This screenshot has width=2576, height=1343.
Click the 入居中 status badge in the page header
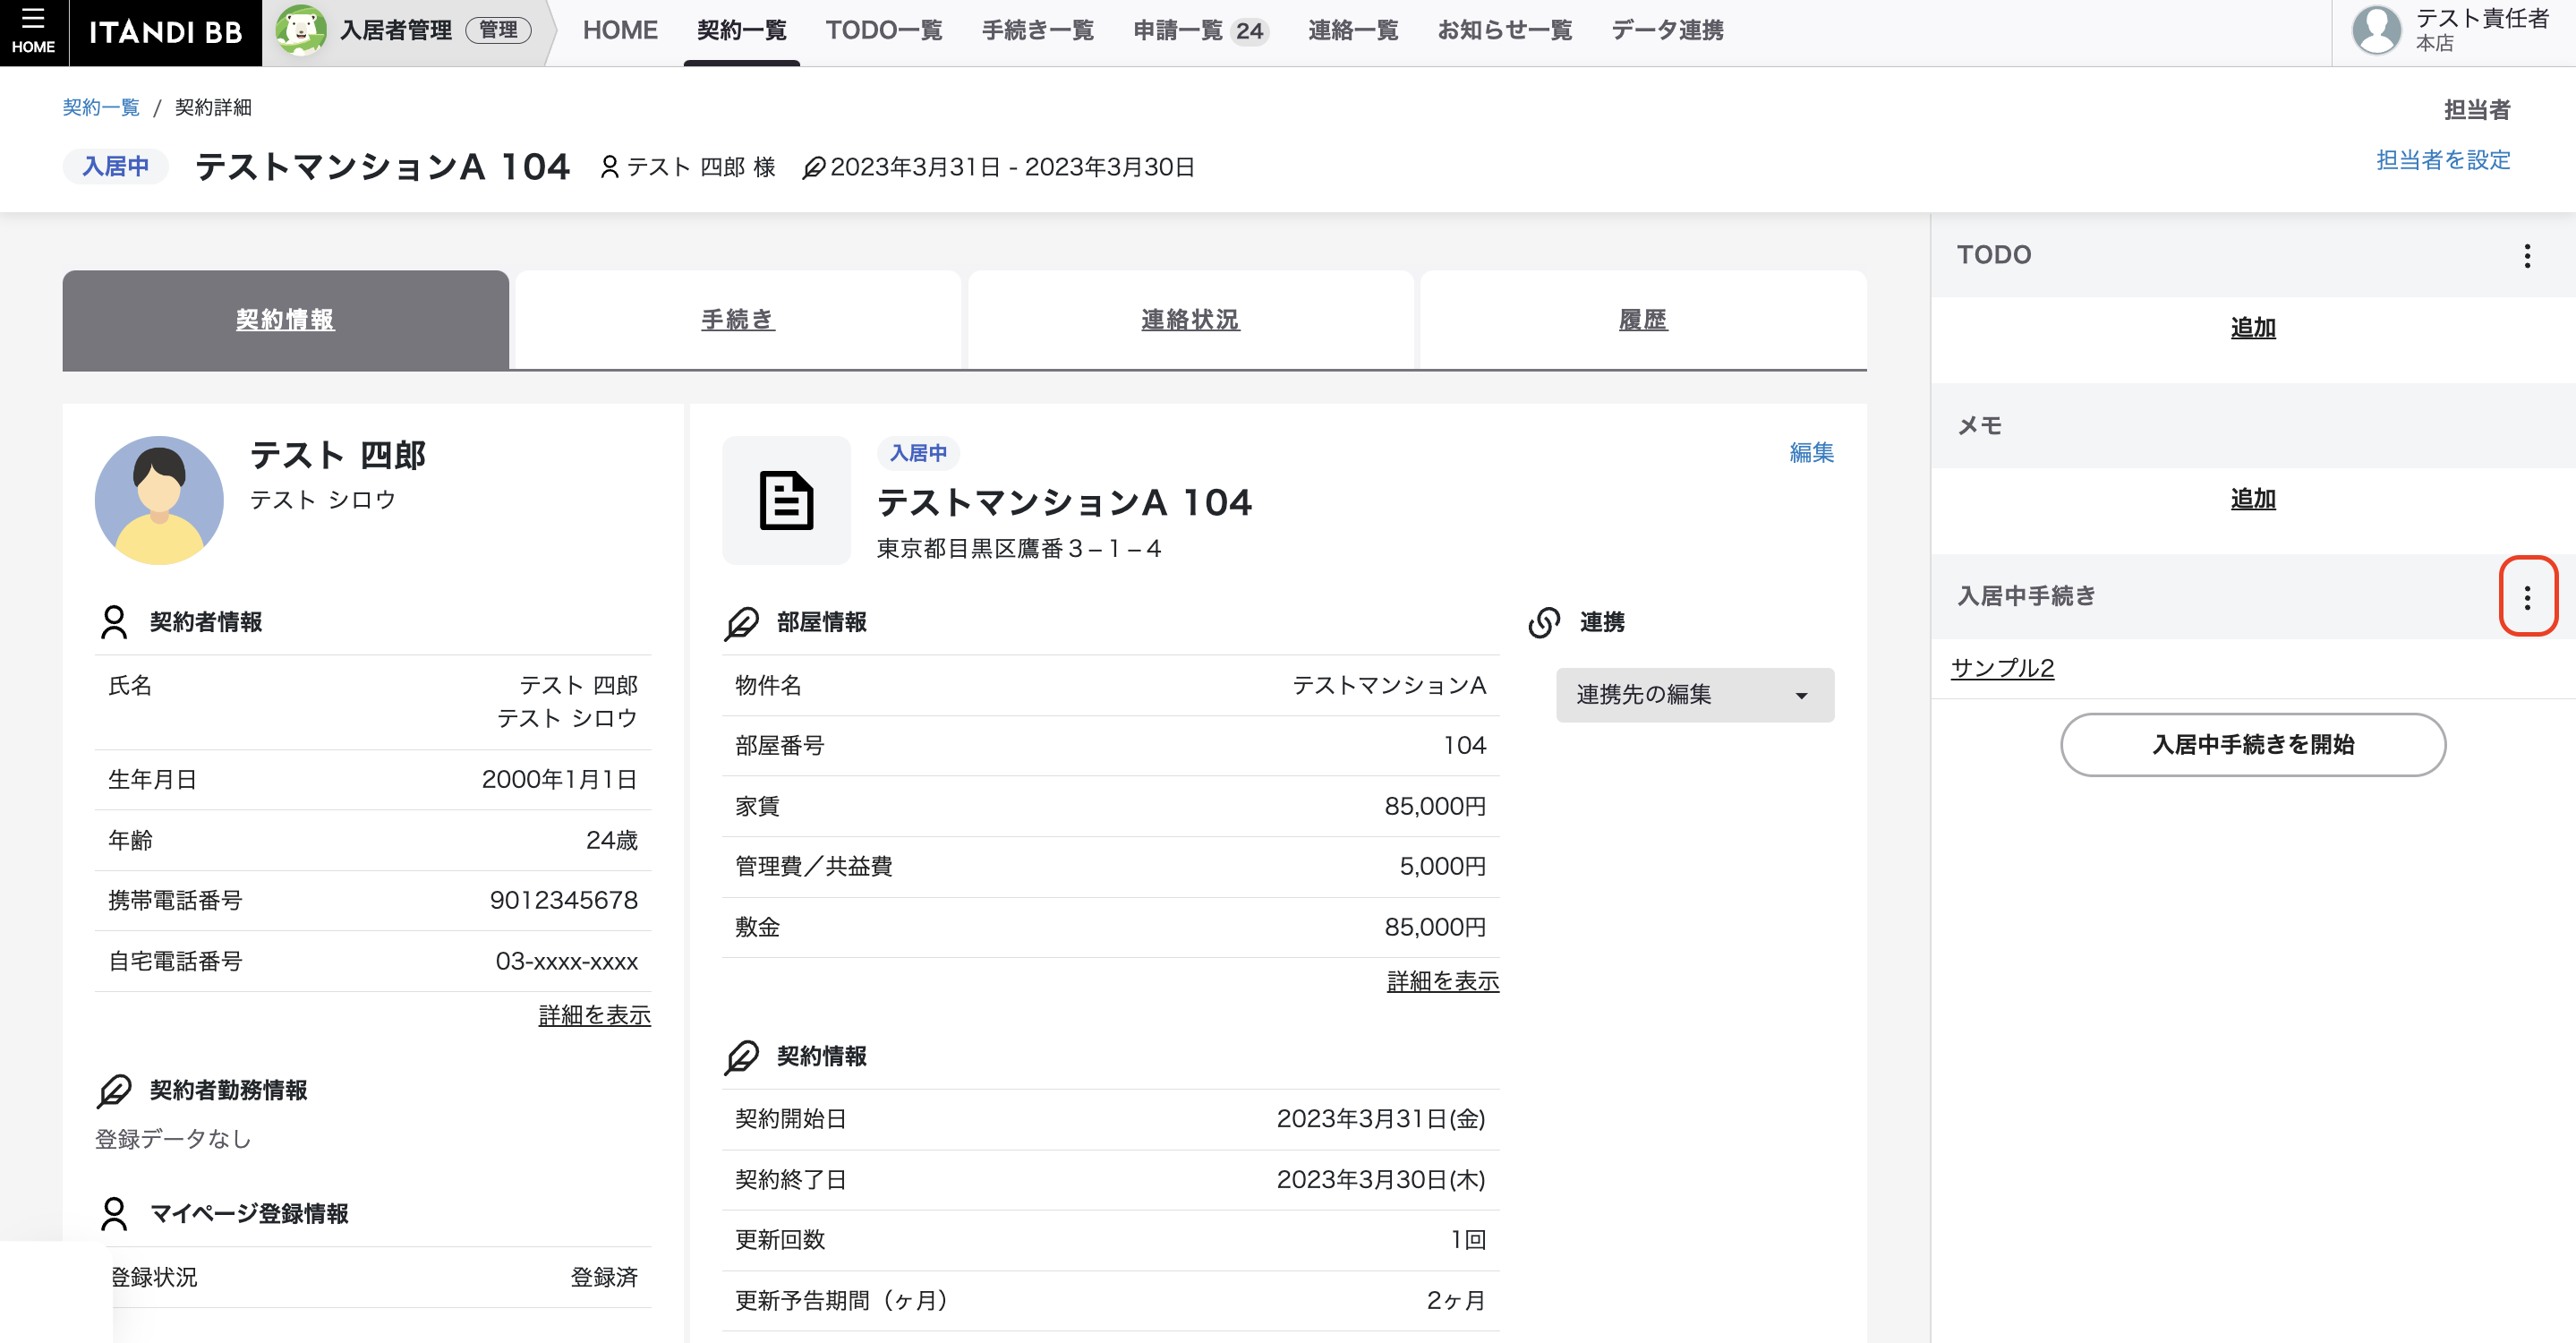click(116, 166)
